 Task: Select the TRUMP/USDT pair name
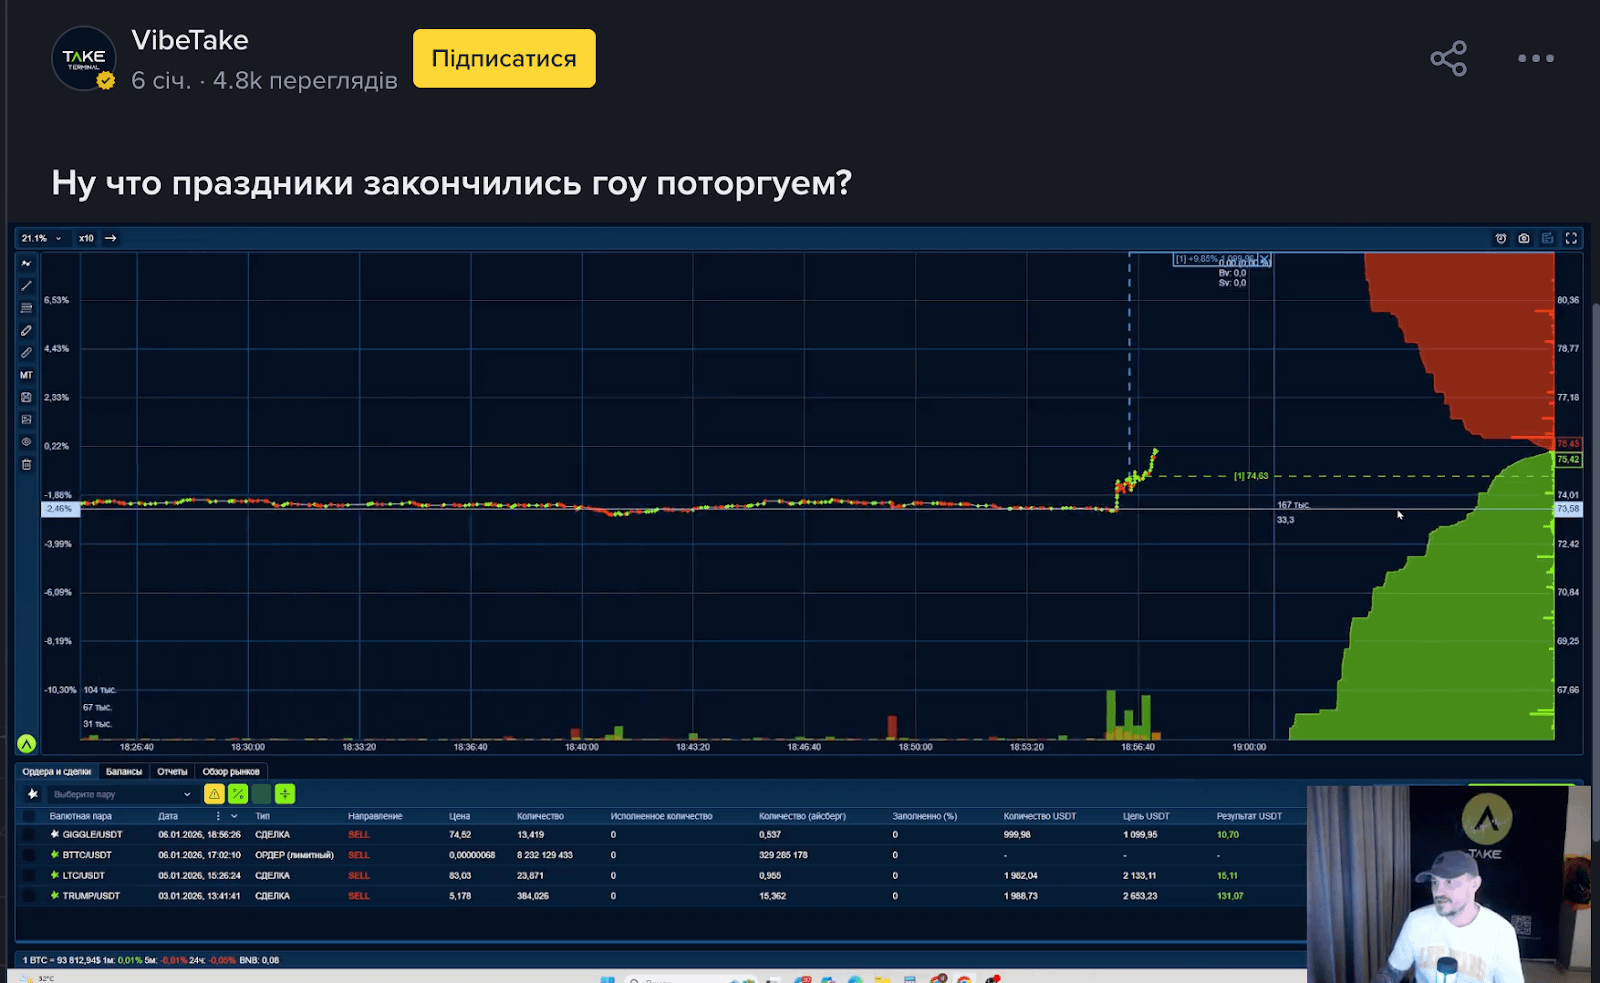coord(91,896)
